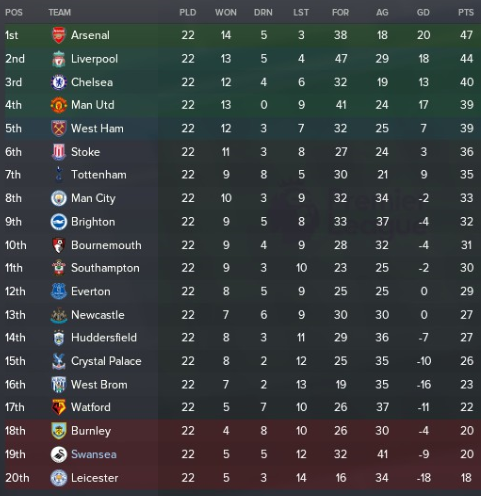
Task: Open the Man Utd badge icon
Action: (59, 105)
